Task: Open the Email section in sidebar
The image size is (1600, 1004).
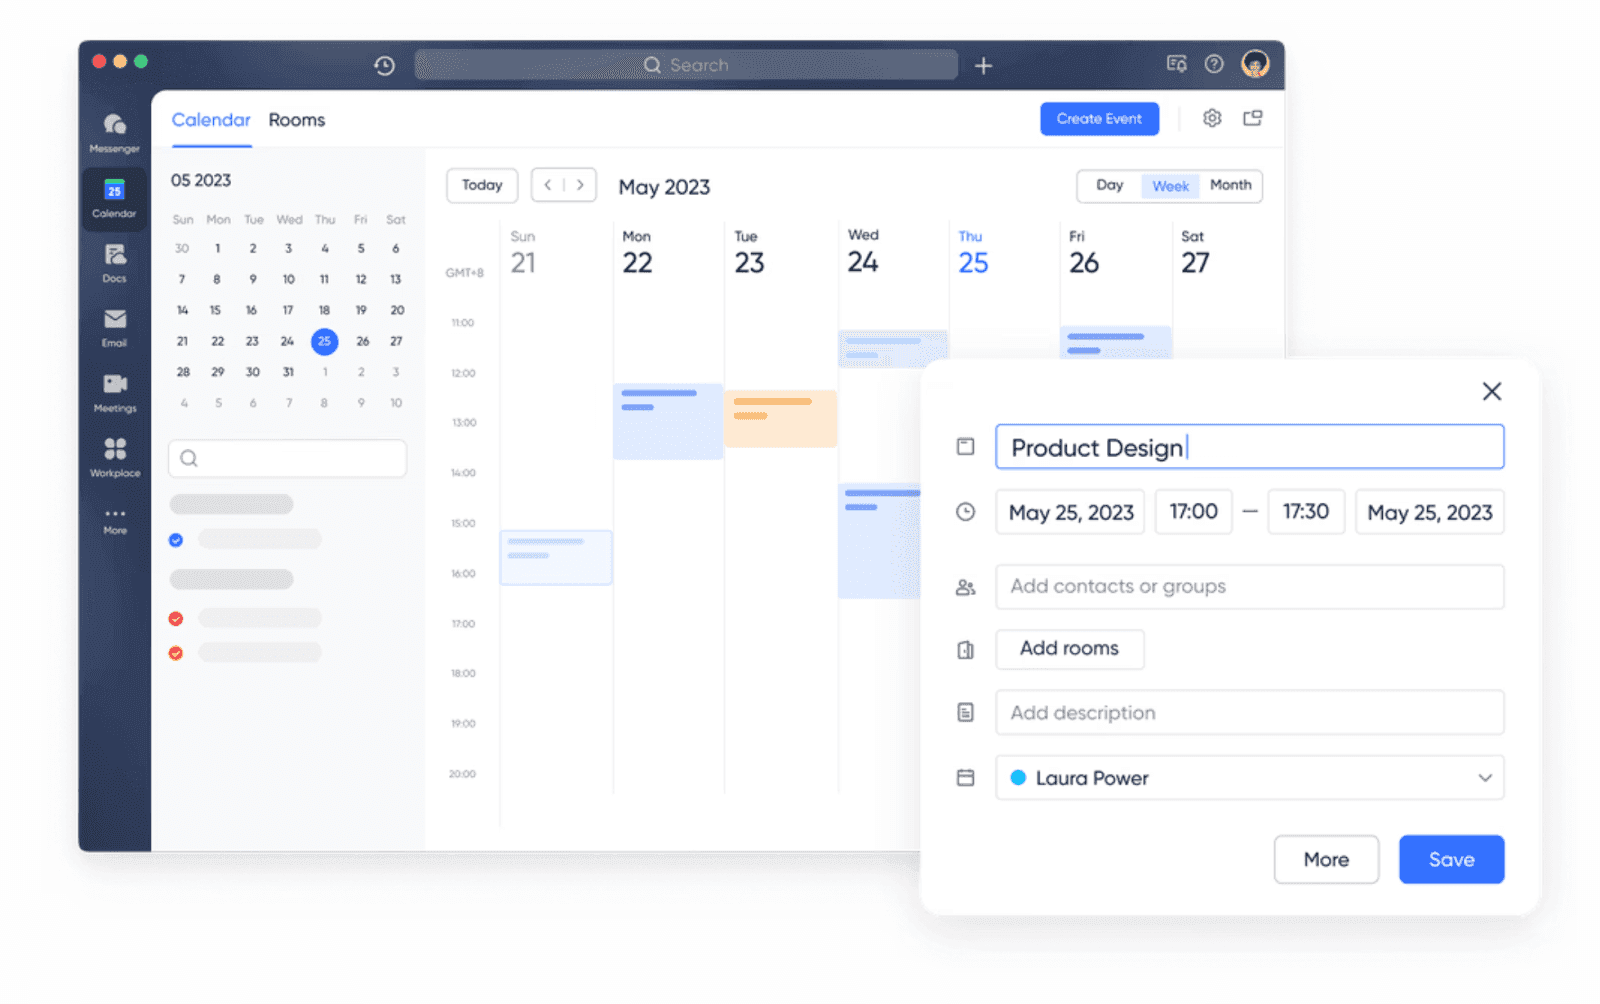Action: [114, 327]
